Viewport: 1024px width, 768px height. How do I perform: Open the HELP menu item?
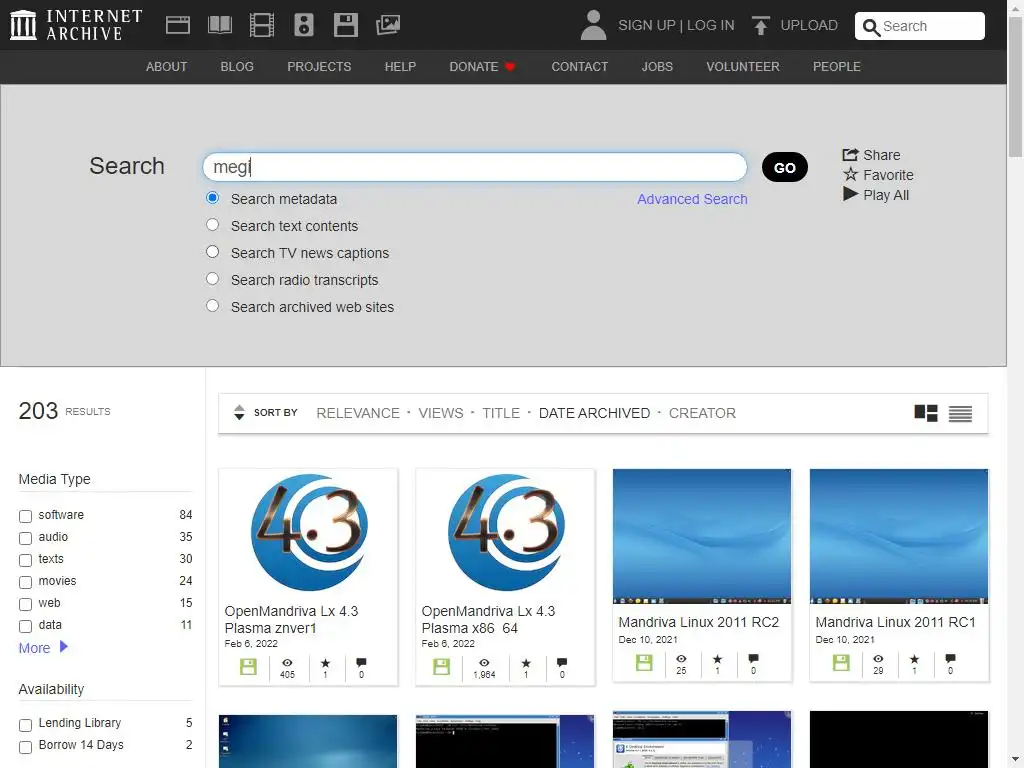(400, 67)
